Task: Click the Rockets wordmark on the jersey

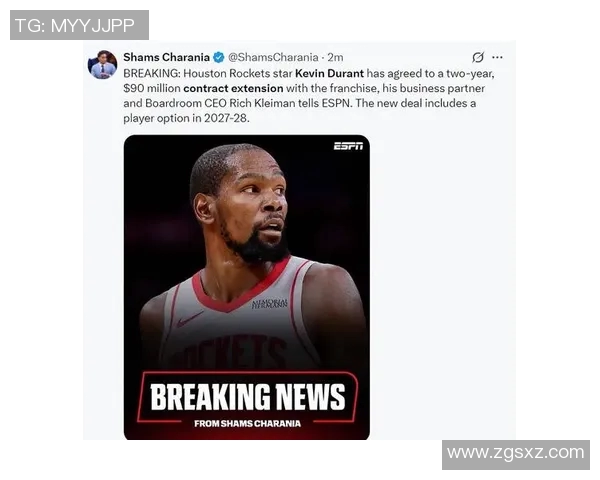Action: coord(236,351)
